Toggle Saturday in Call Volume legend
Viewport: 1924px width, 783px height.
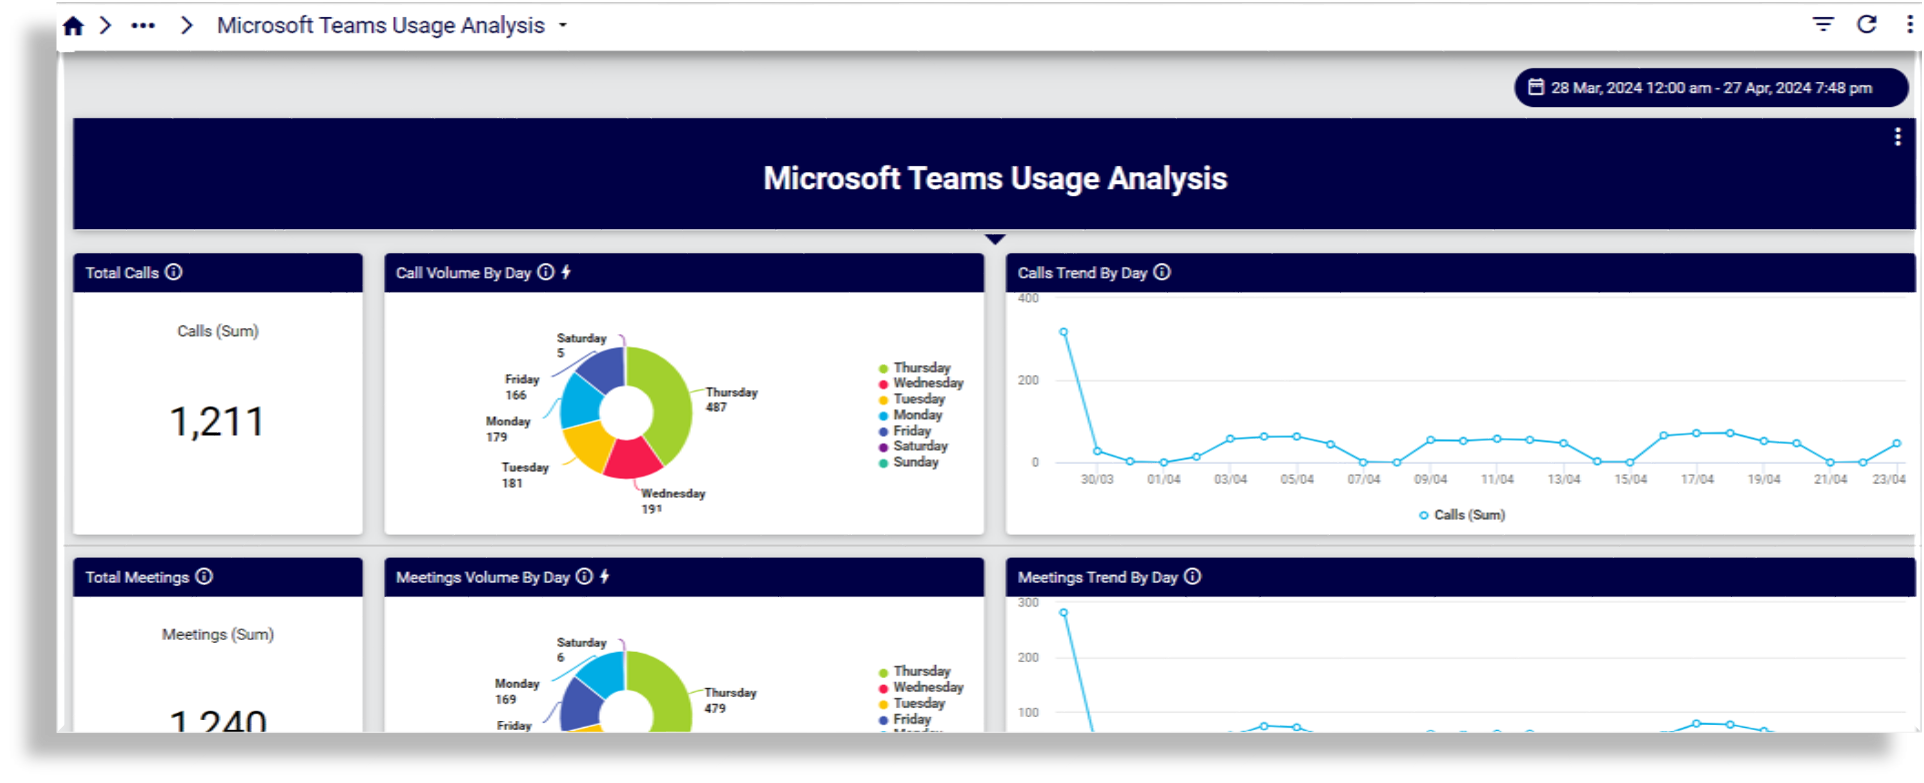click(913, 446)
